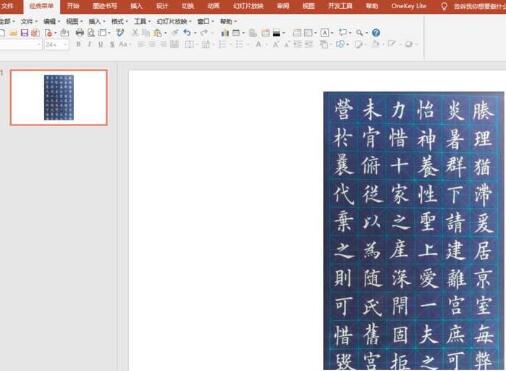This screenshot has width=506, height=371.
Task: Click the blue Help question-mark icon
Action: click(376, 33)
